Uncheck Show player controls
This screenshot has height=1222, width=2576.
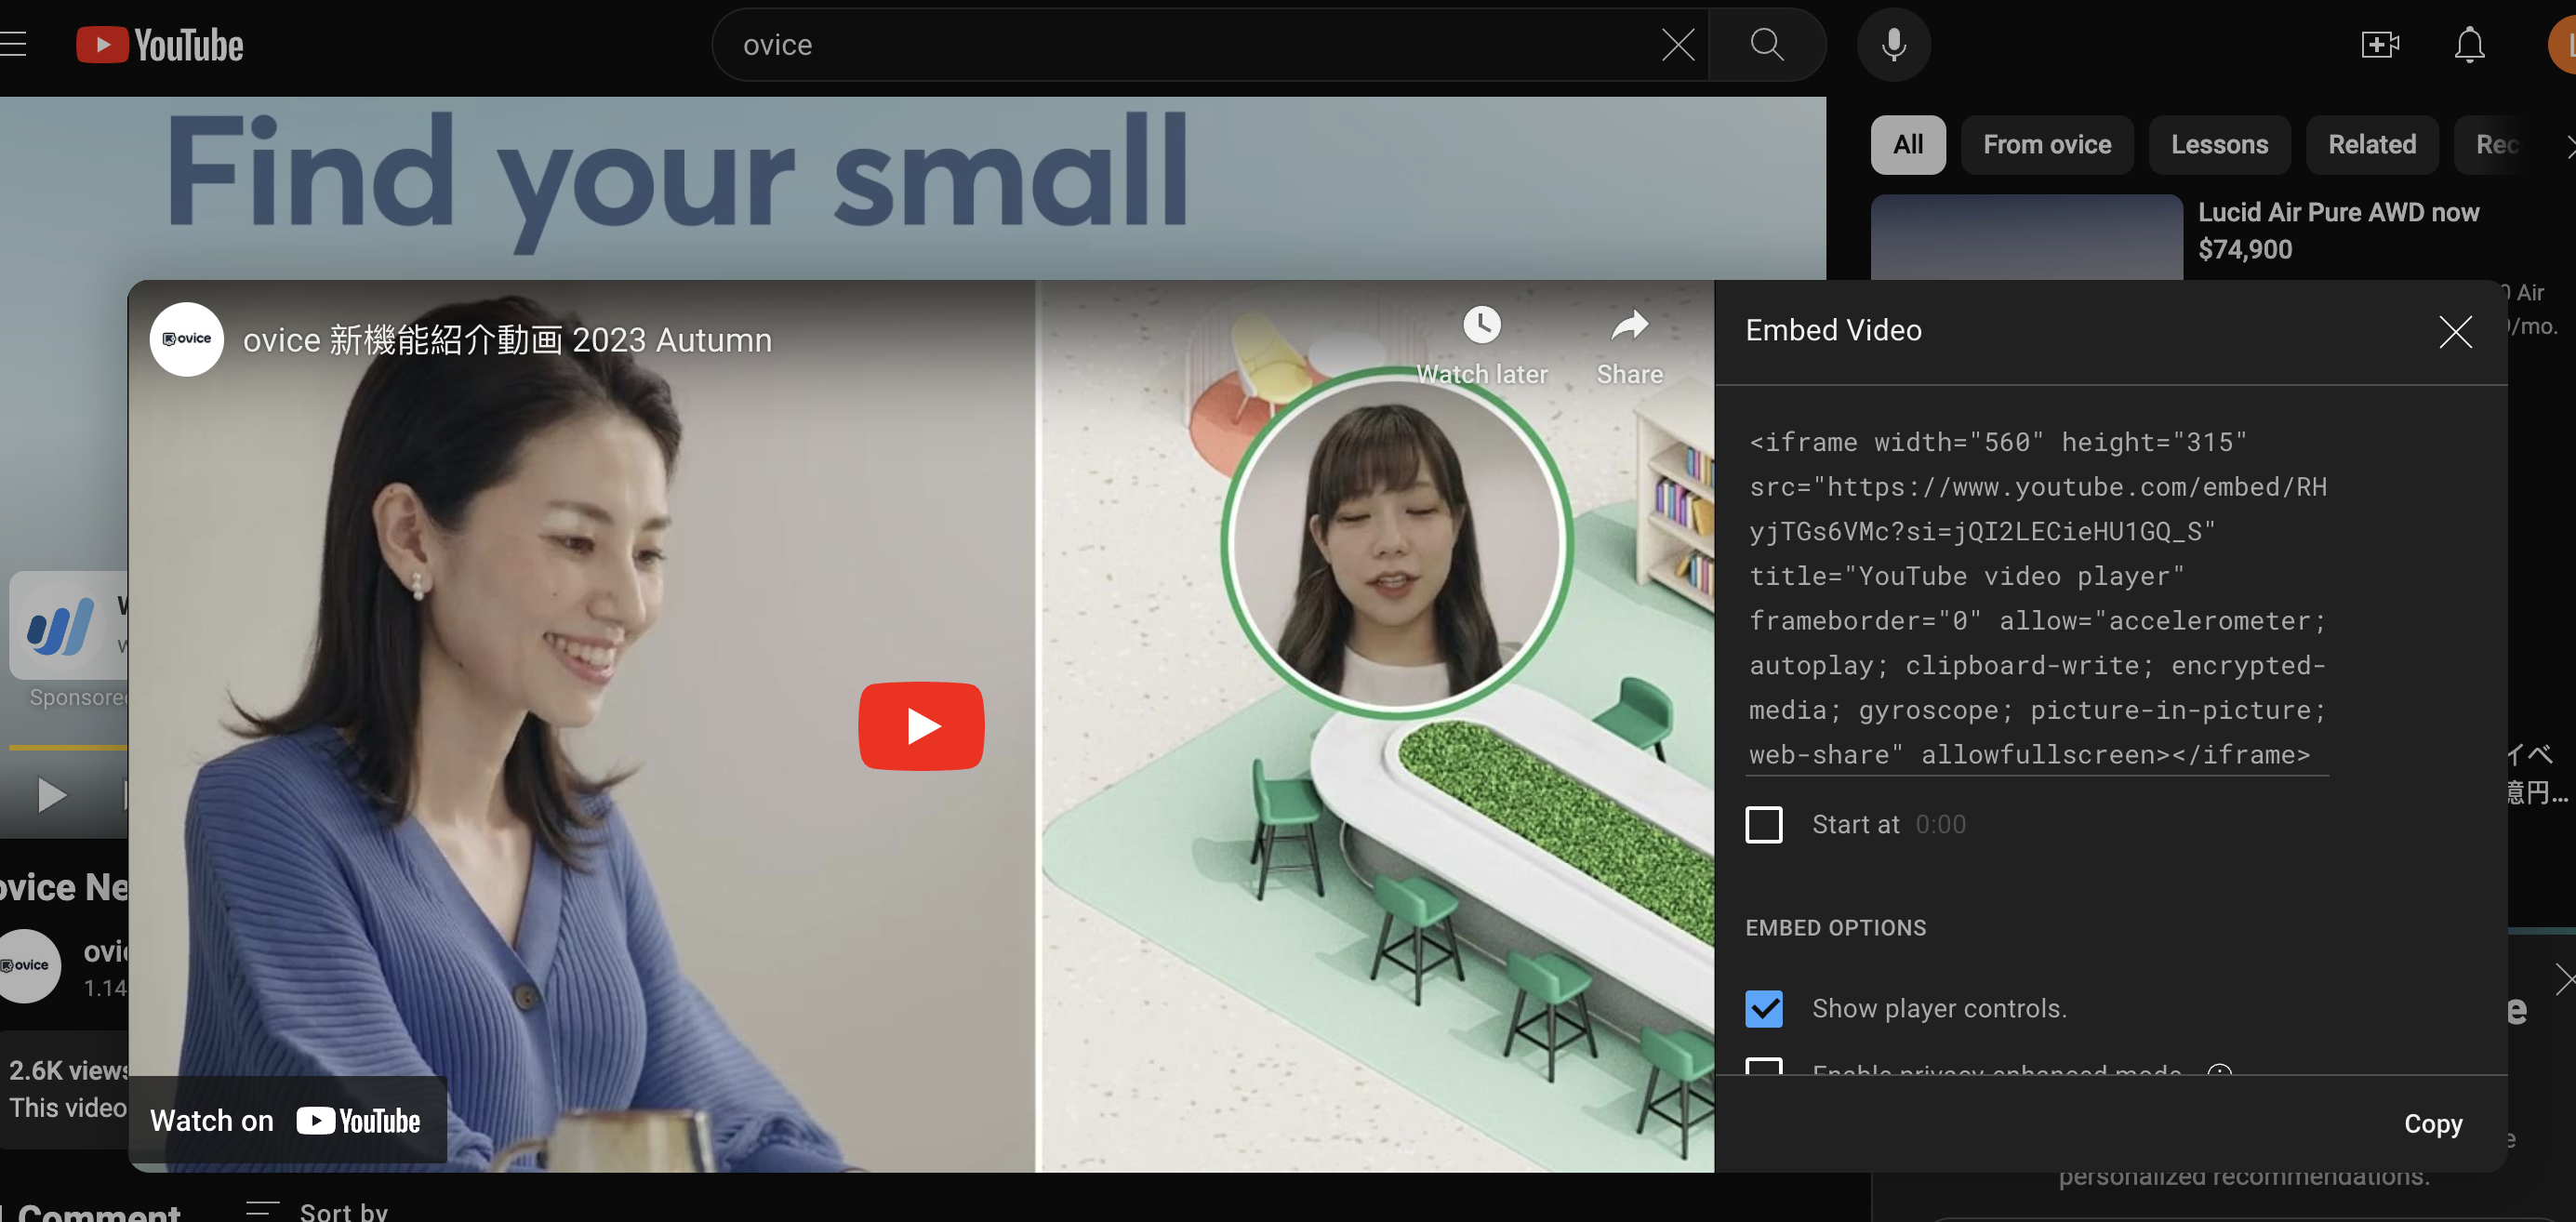click(x=1763, y=1008)
